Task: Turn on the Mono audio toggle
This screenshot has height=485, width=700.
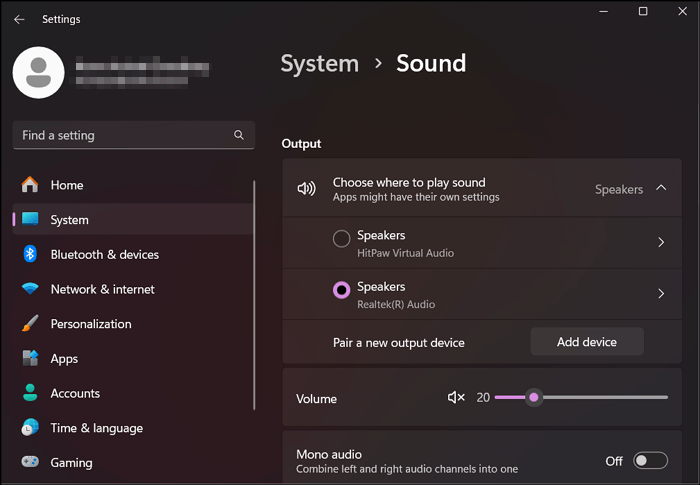Action: click(x=650, y=461)
